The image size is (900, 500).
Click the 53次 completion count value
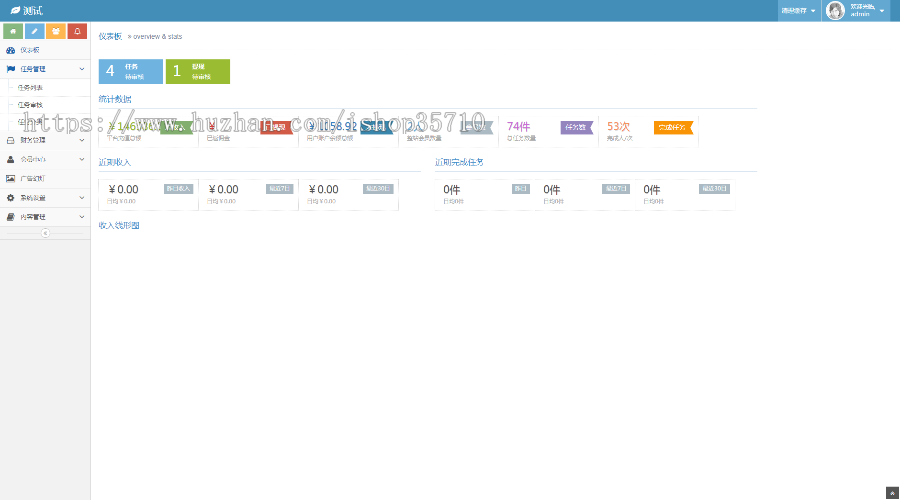618,126
